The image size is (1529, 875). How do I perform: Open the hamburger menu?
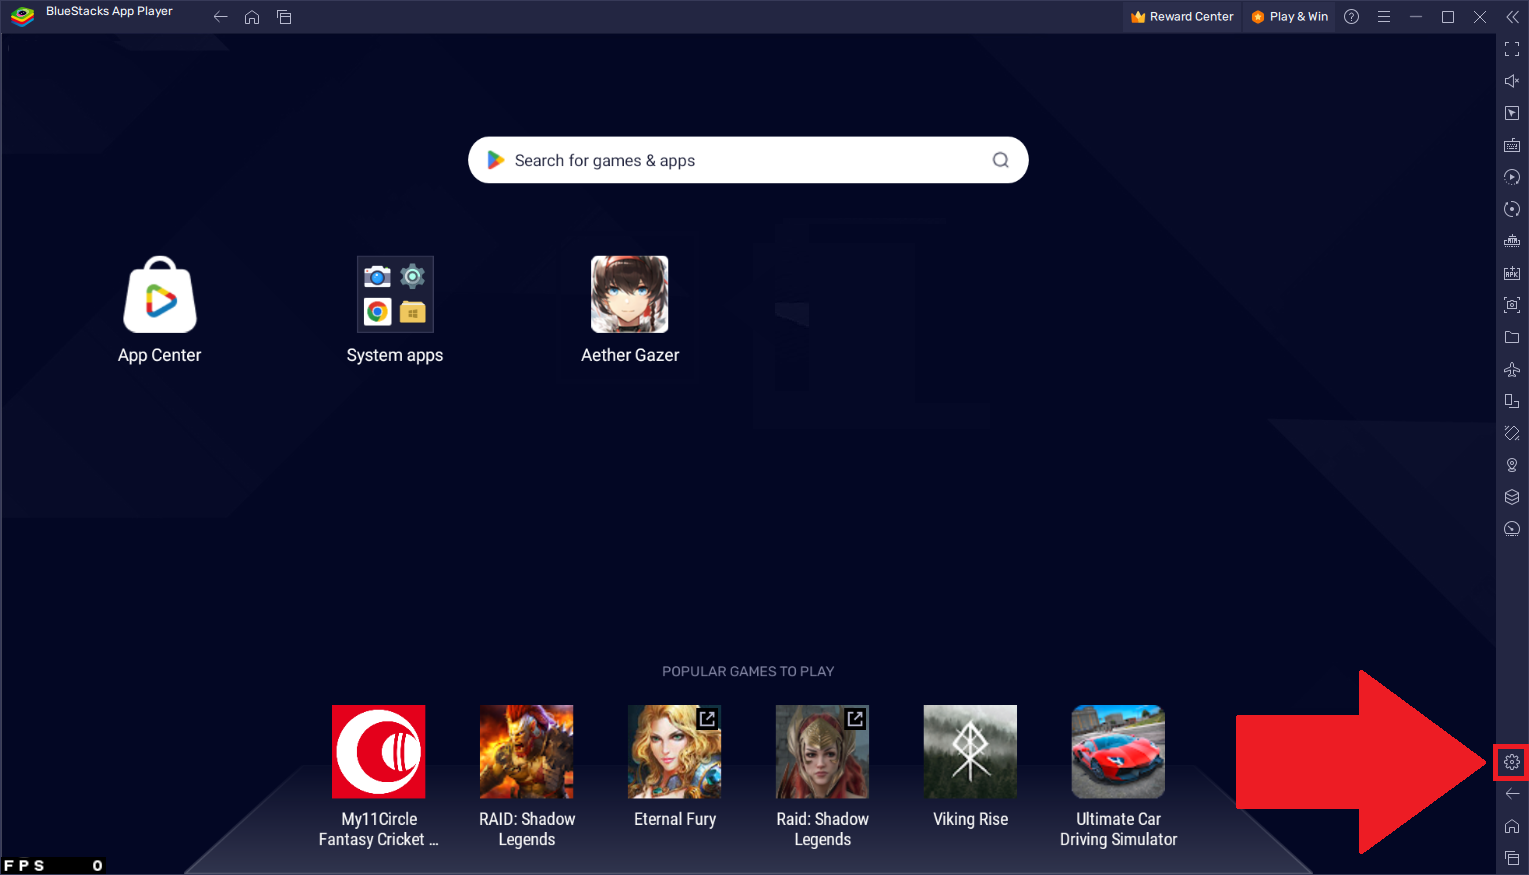1384,16
